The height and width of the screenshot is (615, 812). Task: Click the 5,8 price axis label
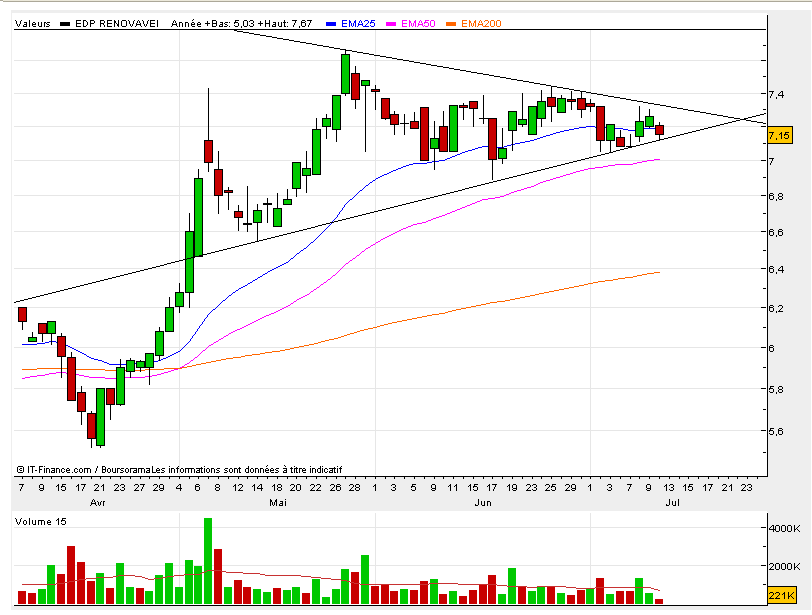click(x=776, y=390)
